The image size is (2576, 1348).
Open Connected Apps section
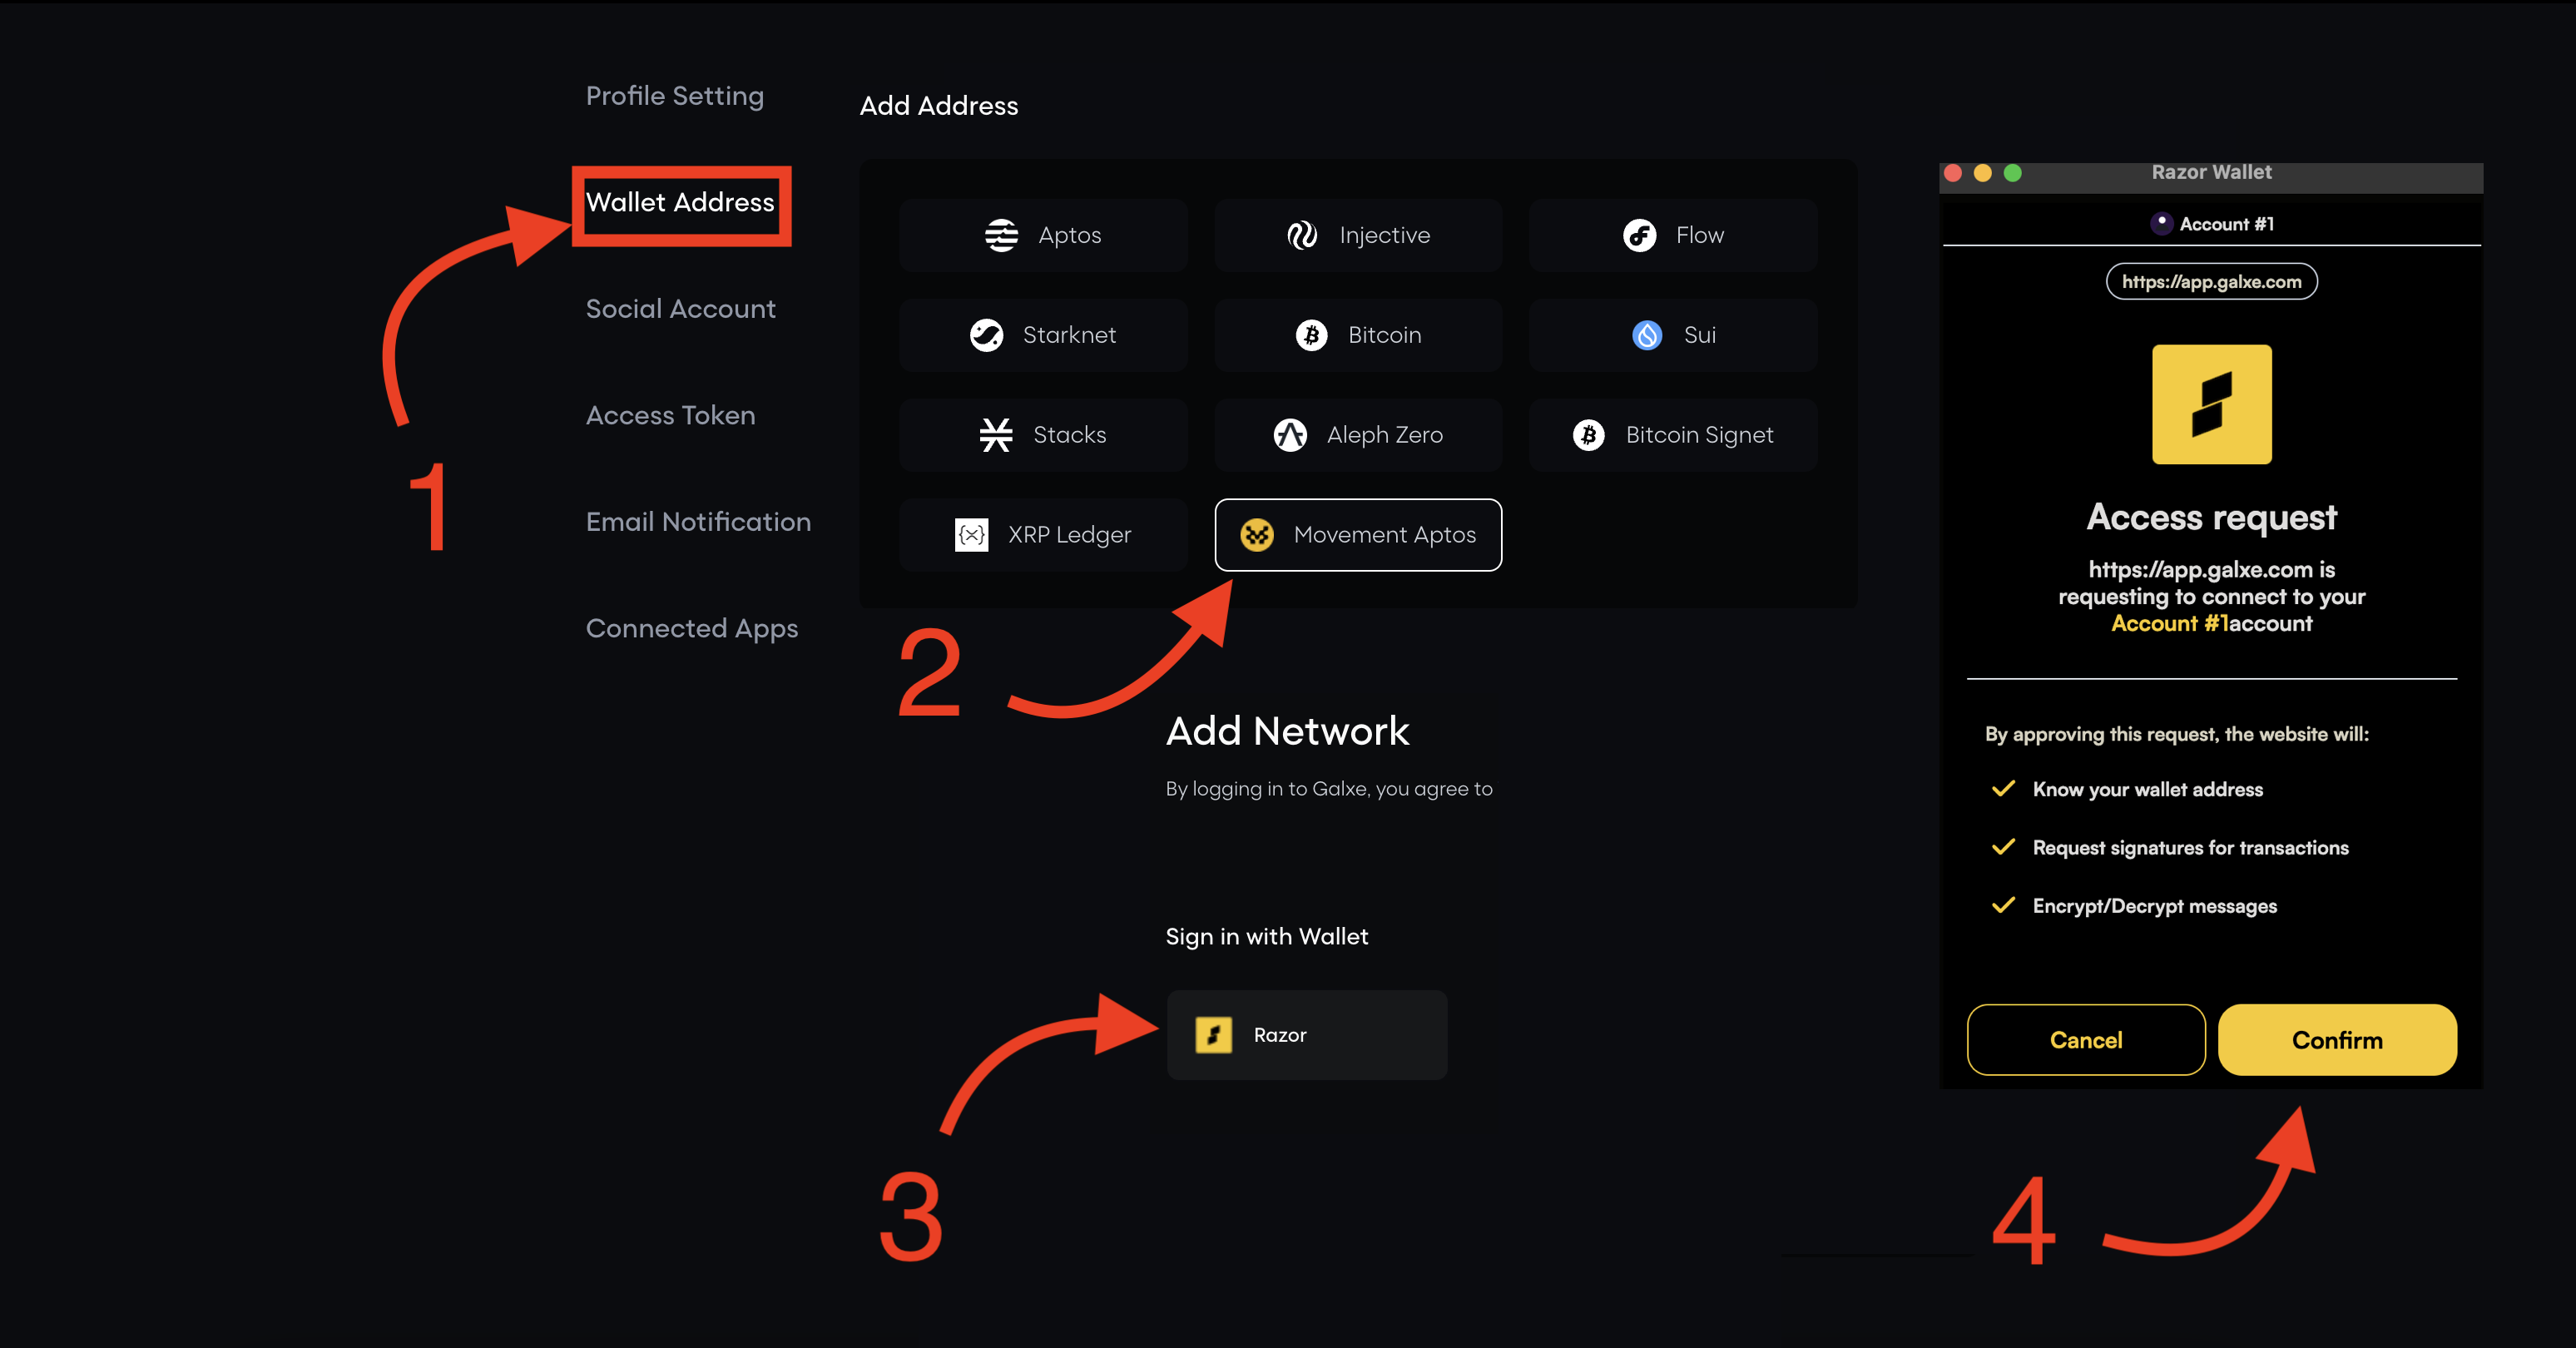[x=691, y=628]
